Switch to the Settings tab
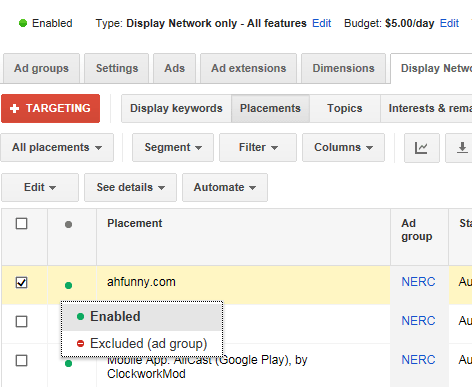 tap(117, 68)
